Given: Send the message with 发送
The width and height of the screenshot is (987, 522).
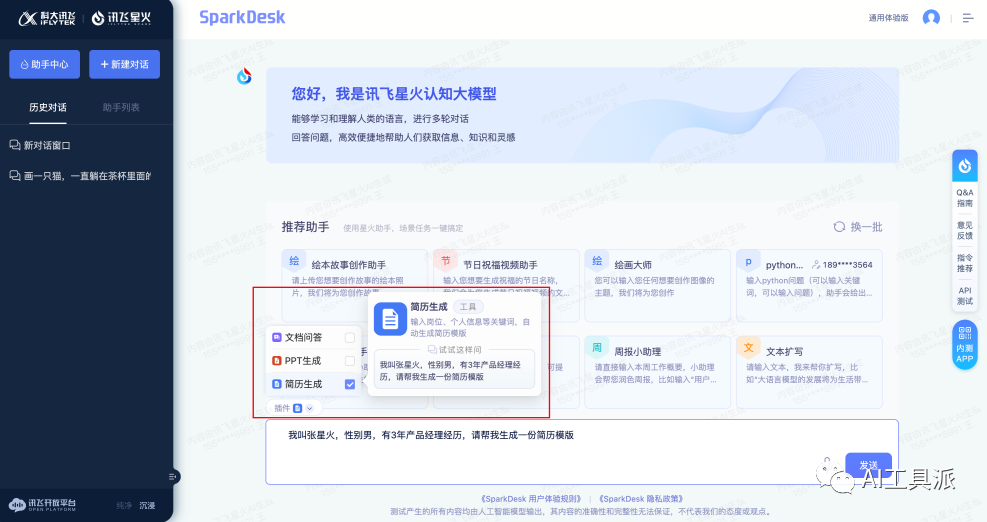Looking at the screenshot, I should pyautogui.click(x=868, y=465).
